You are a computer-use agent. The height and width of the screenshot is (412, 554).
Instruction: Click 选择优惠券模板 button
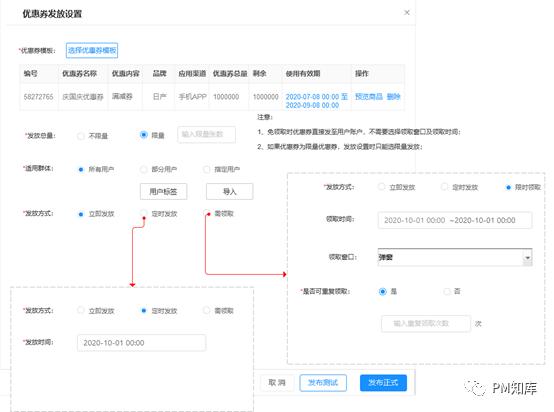pyautogui.click(x=92, y=50)
